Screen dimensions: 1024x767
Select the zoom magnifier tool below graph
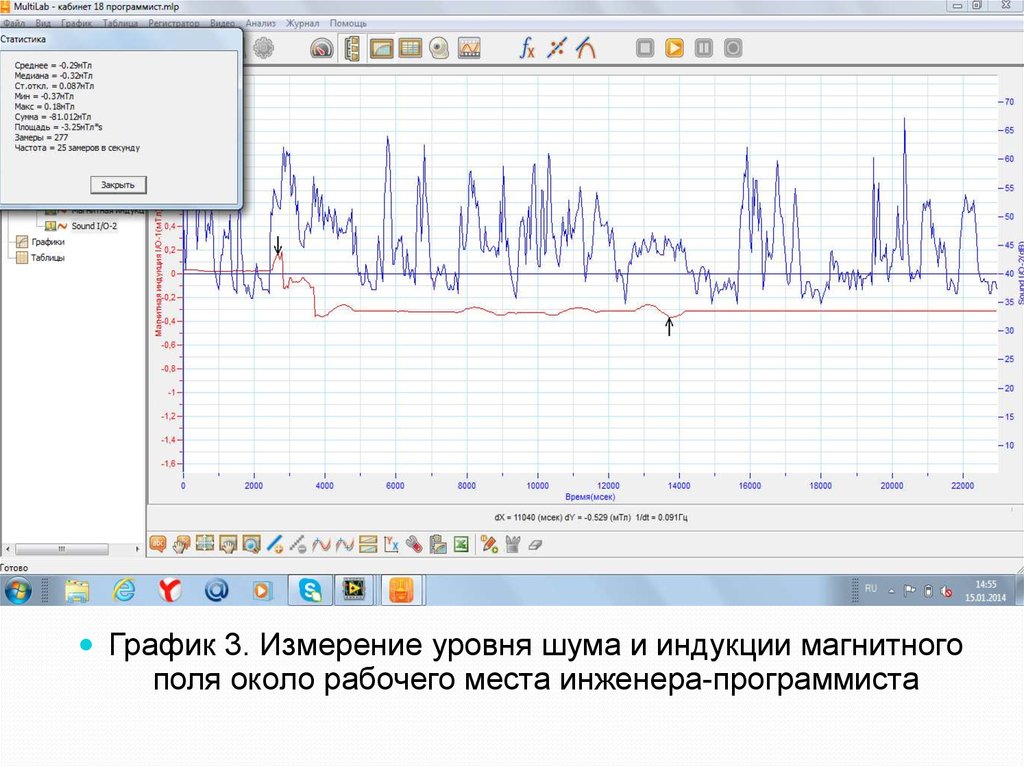pos(251,544)
